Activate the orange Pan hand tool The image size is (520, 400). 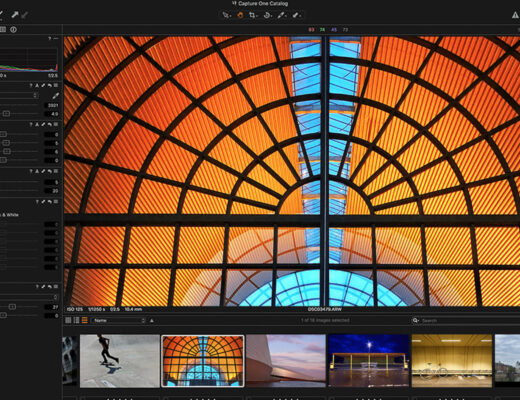(240, 15)
